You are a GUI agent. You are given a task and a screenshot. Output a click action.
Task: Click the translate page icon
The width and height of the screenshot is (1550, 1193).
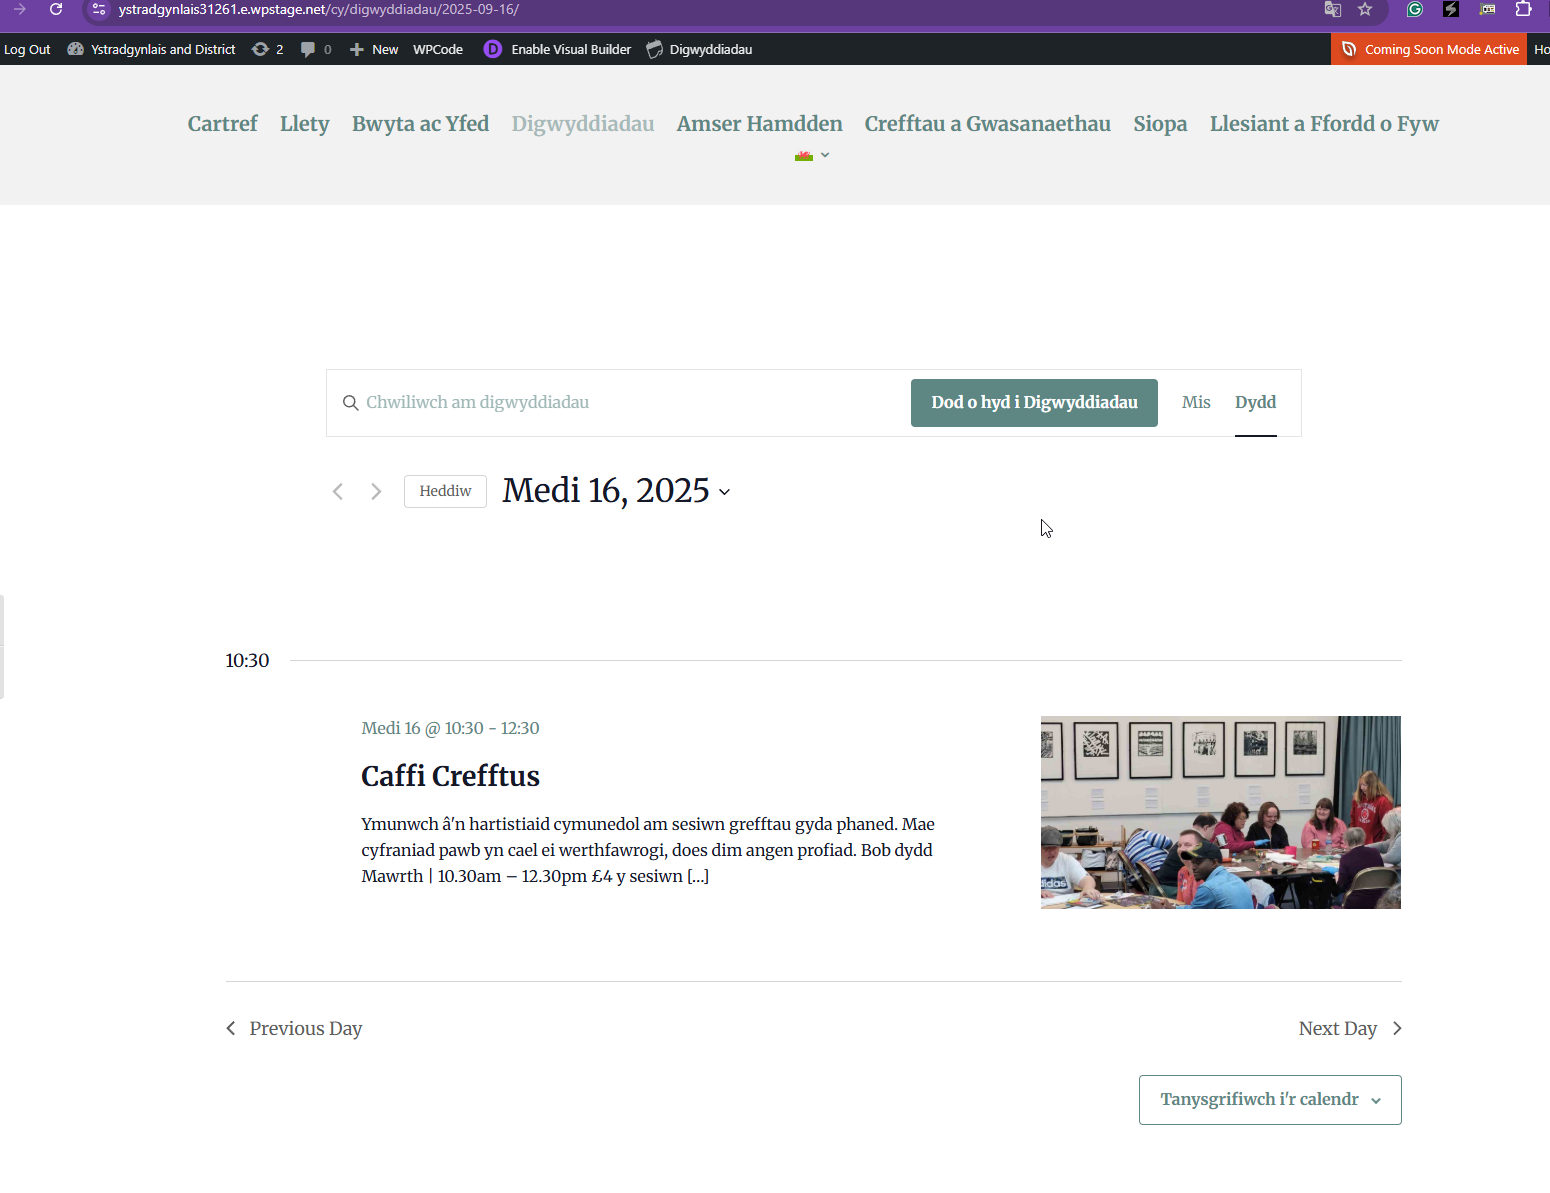pos(1332,9)
